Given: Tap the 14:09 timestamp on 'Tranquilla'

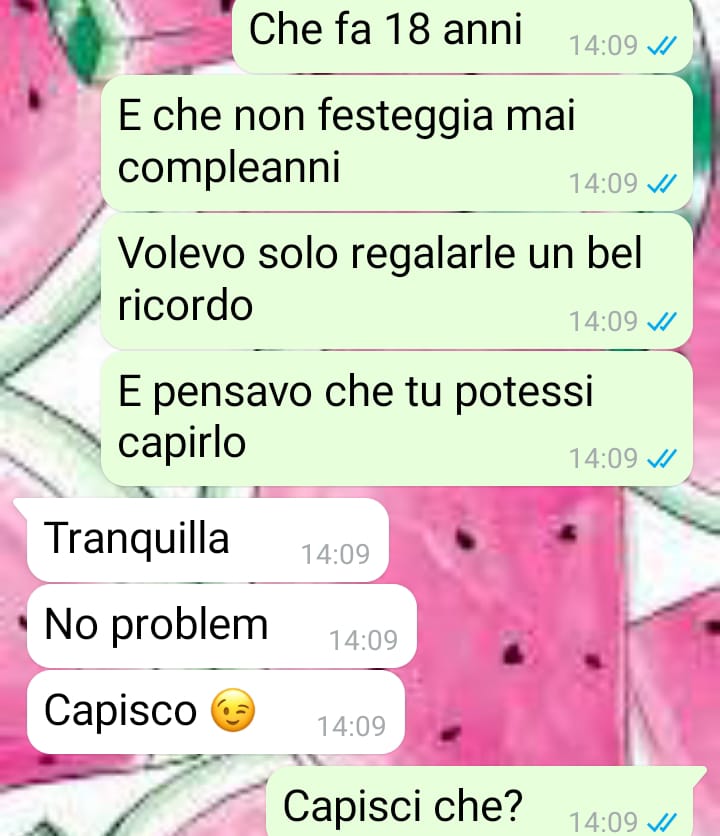Looking at the screenshot, I should click(335, 554).
